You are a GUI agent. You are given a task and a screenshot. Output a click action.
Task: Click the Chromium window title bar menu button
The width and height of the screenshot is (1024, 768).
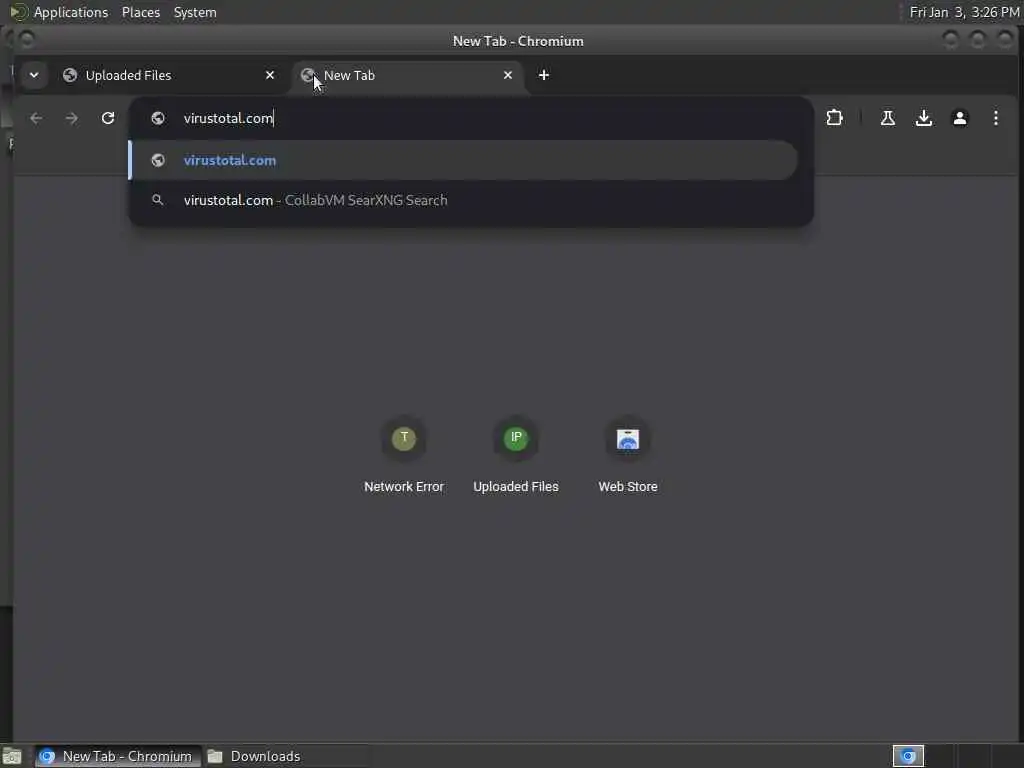pyautogui.click(x=27, y=40)
